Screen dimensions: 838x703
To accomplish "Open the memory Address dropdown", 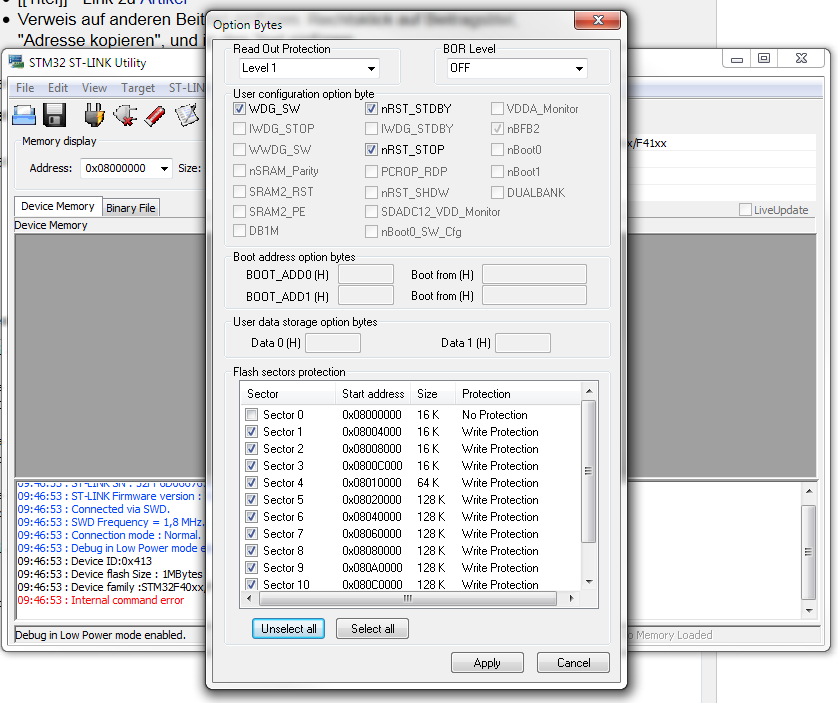I will pyautogui.click(x=163, y=169).
